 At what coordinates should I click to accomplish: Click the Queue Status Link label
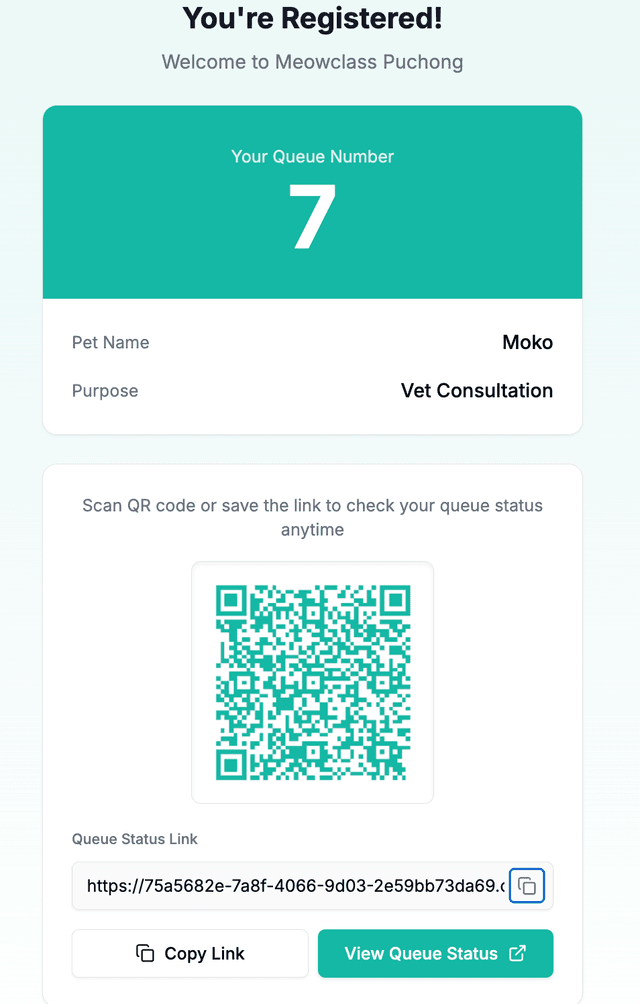(134, 839)
